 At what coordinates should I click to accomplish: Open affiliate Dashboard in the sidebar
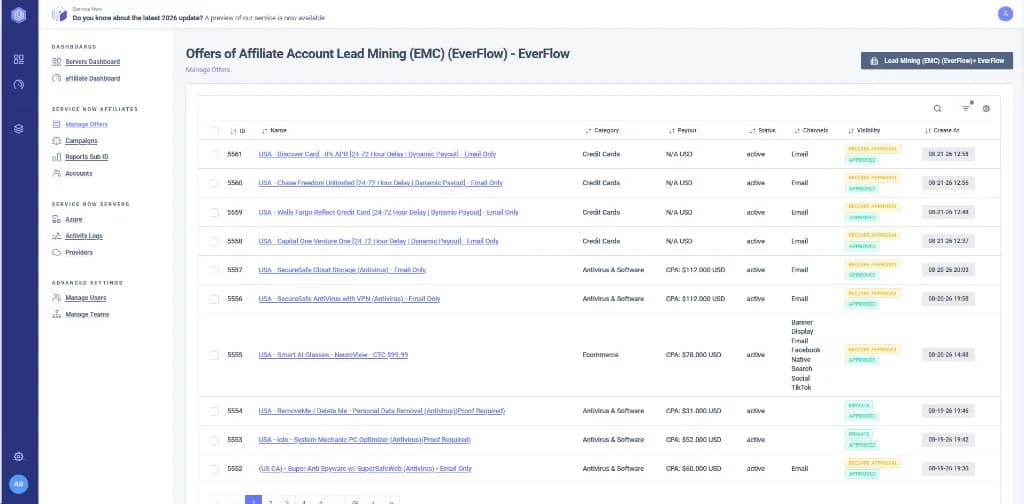[92, 78]
